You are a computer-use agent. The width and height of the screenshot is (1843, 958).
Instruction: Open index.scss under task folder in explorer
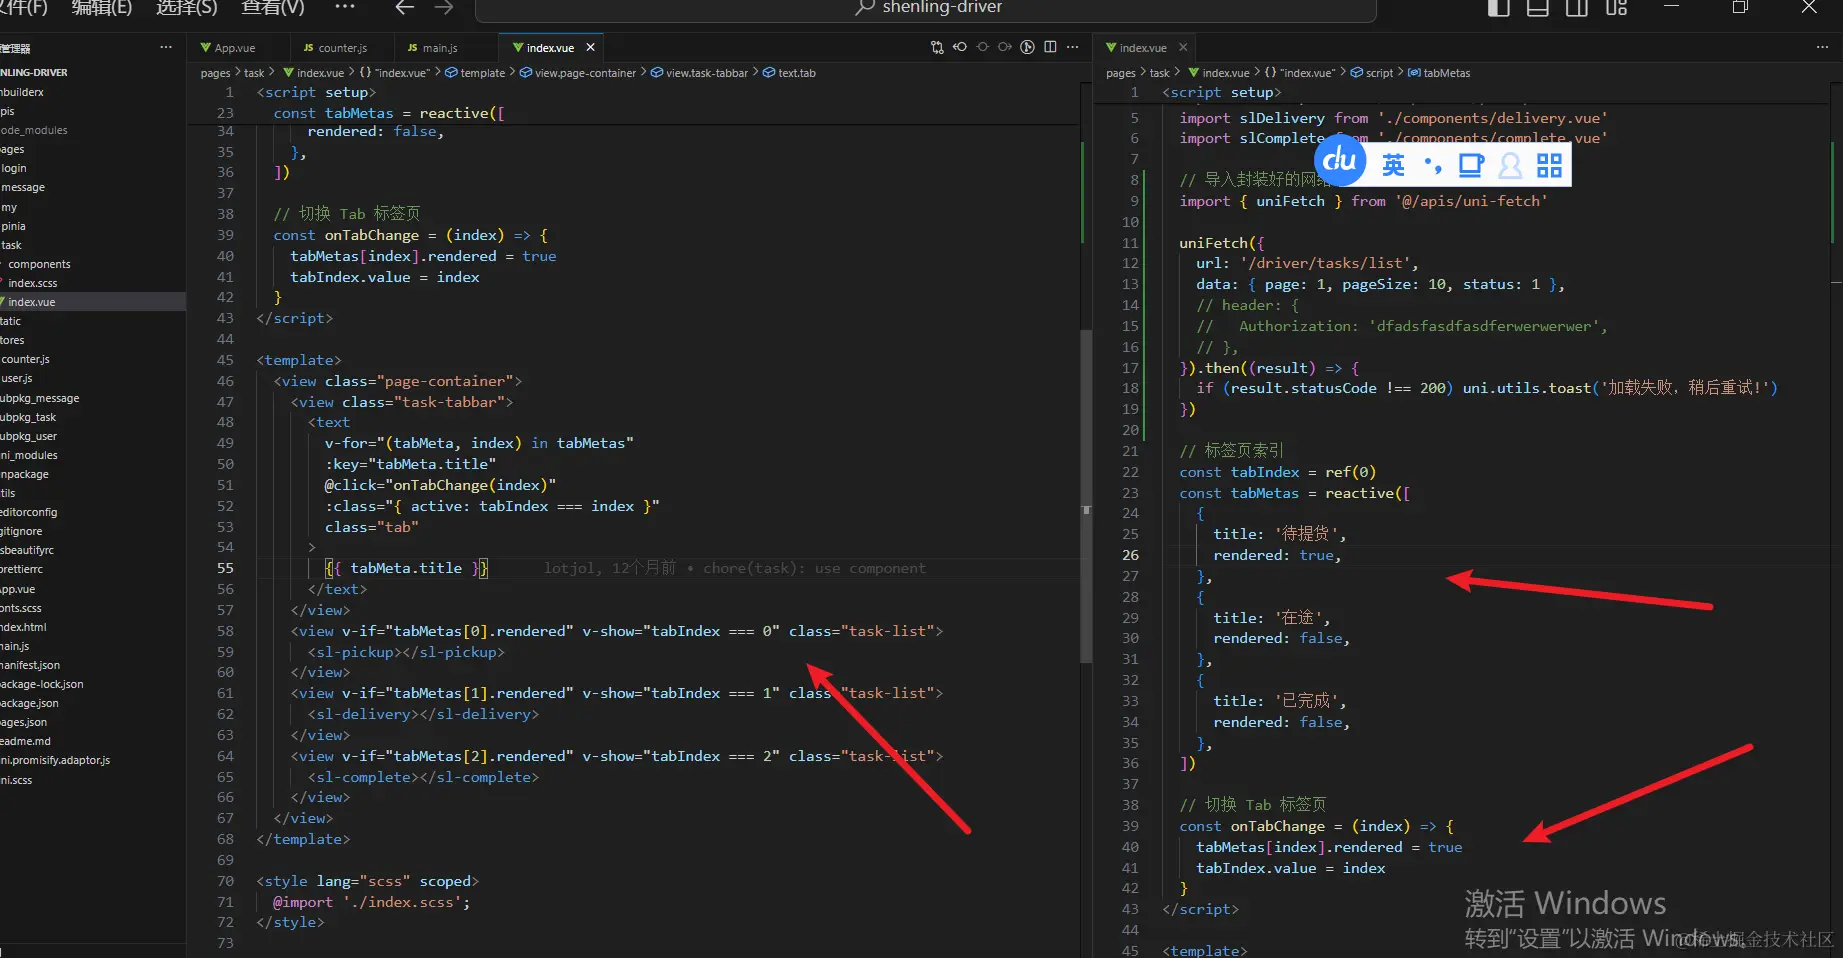[32, 283]
